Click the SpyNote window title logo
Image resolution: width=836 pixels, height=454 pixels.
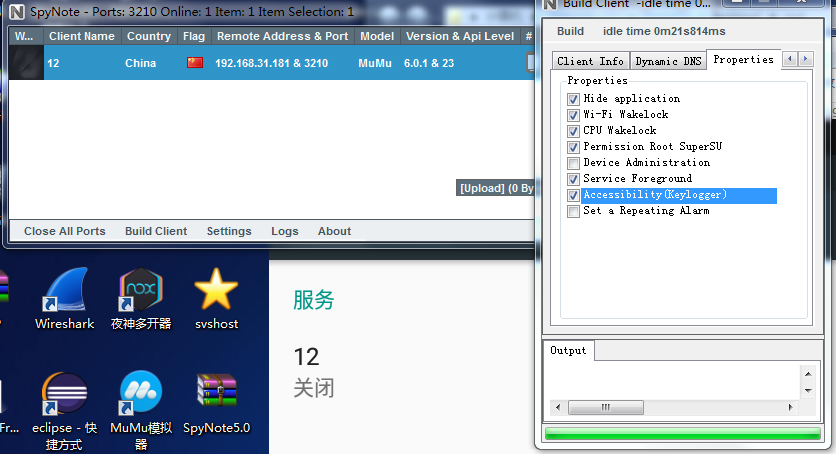pyautogui.click(x=17, y=12)
